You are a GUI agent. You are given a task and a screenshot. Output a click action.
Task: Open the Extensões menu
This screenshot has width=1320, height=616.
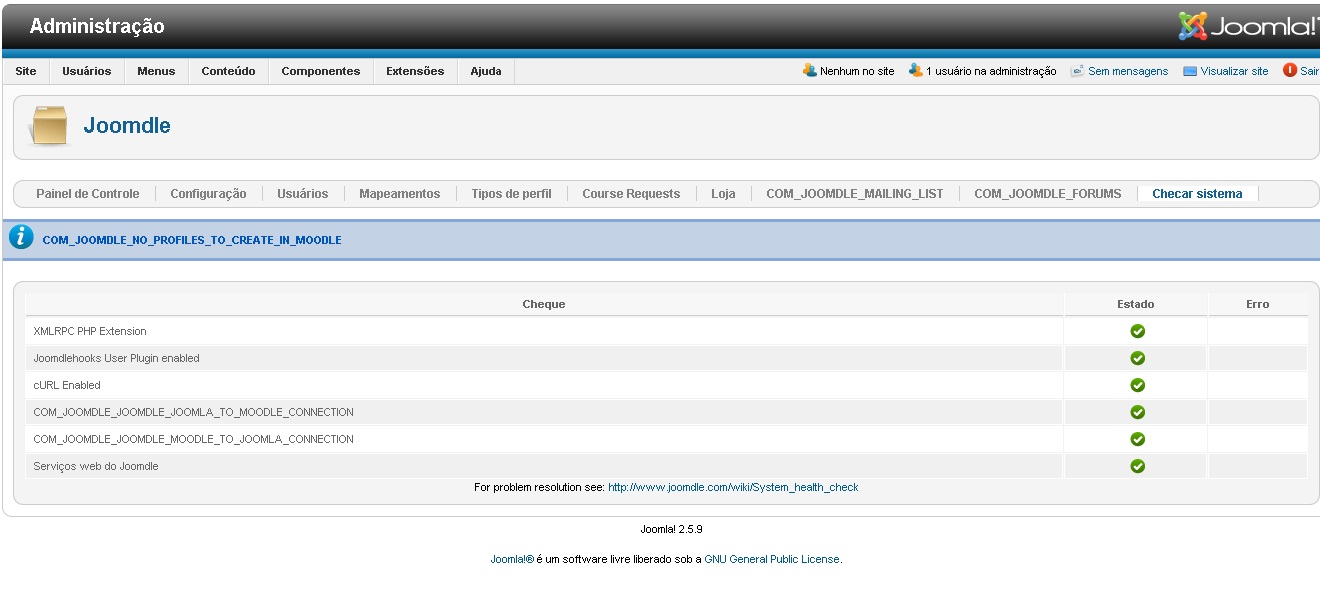click(414, 71)
